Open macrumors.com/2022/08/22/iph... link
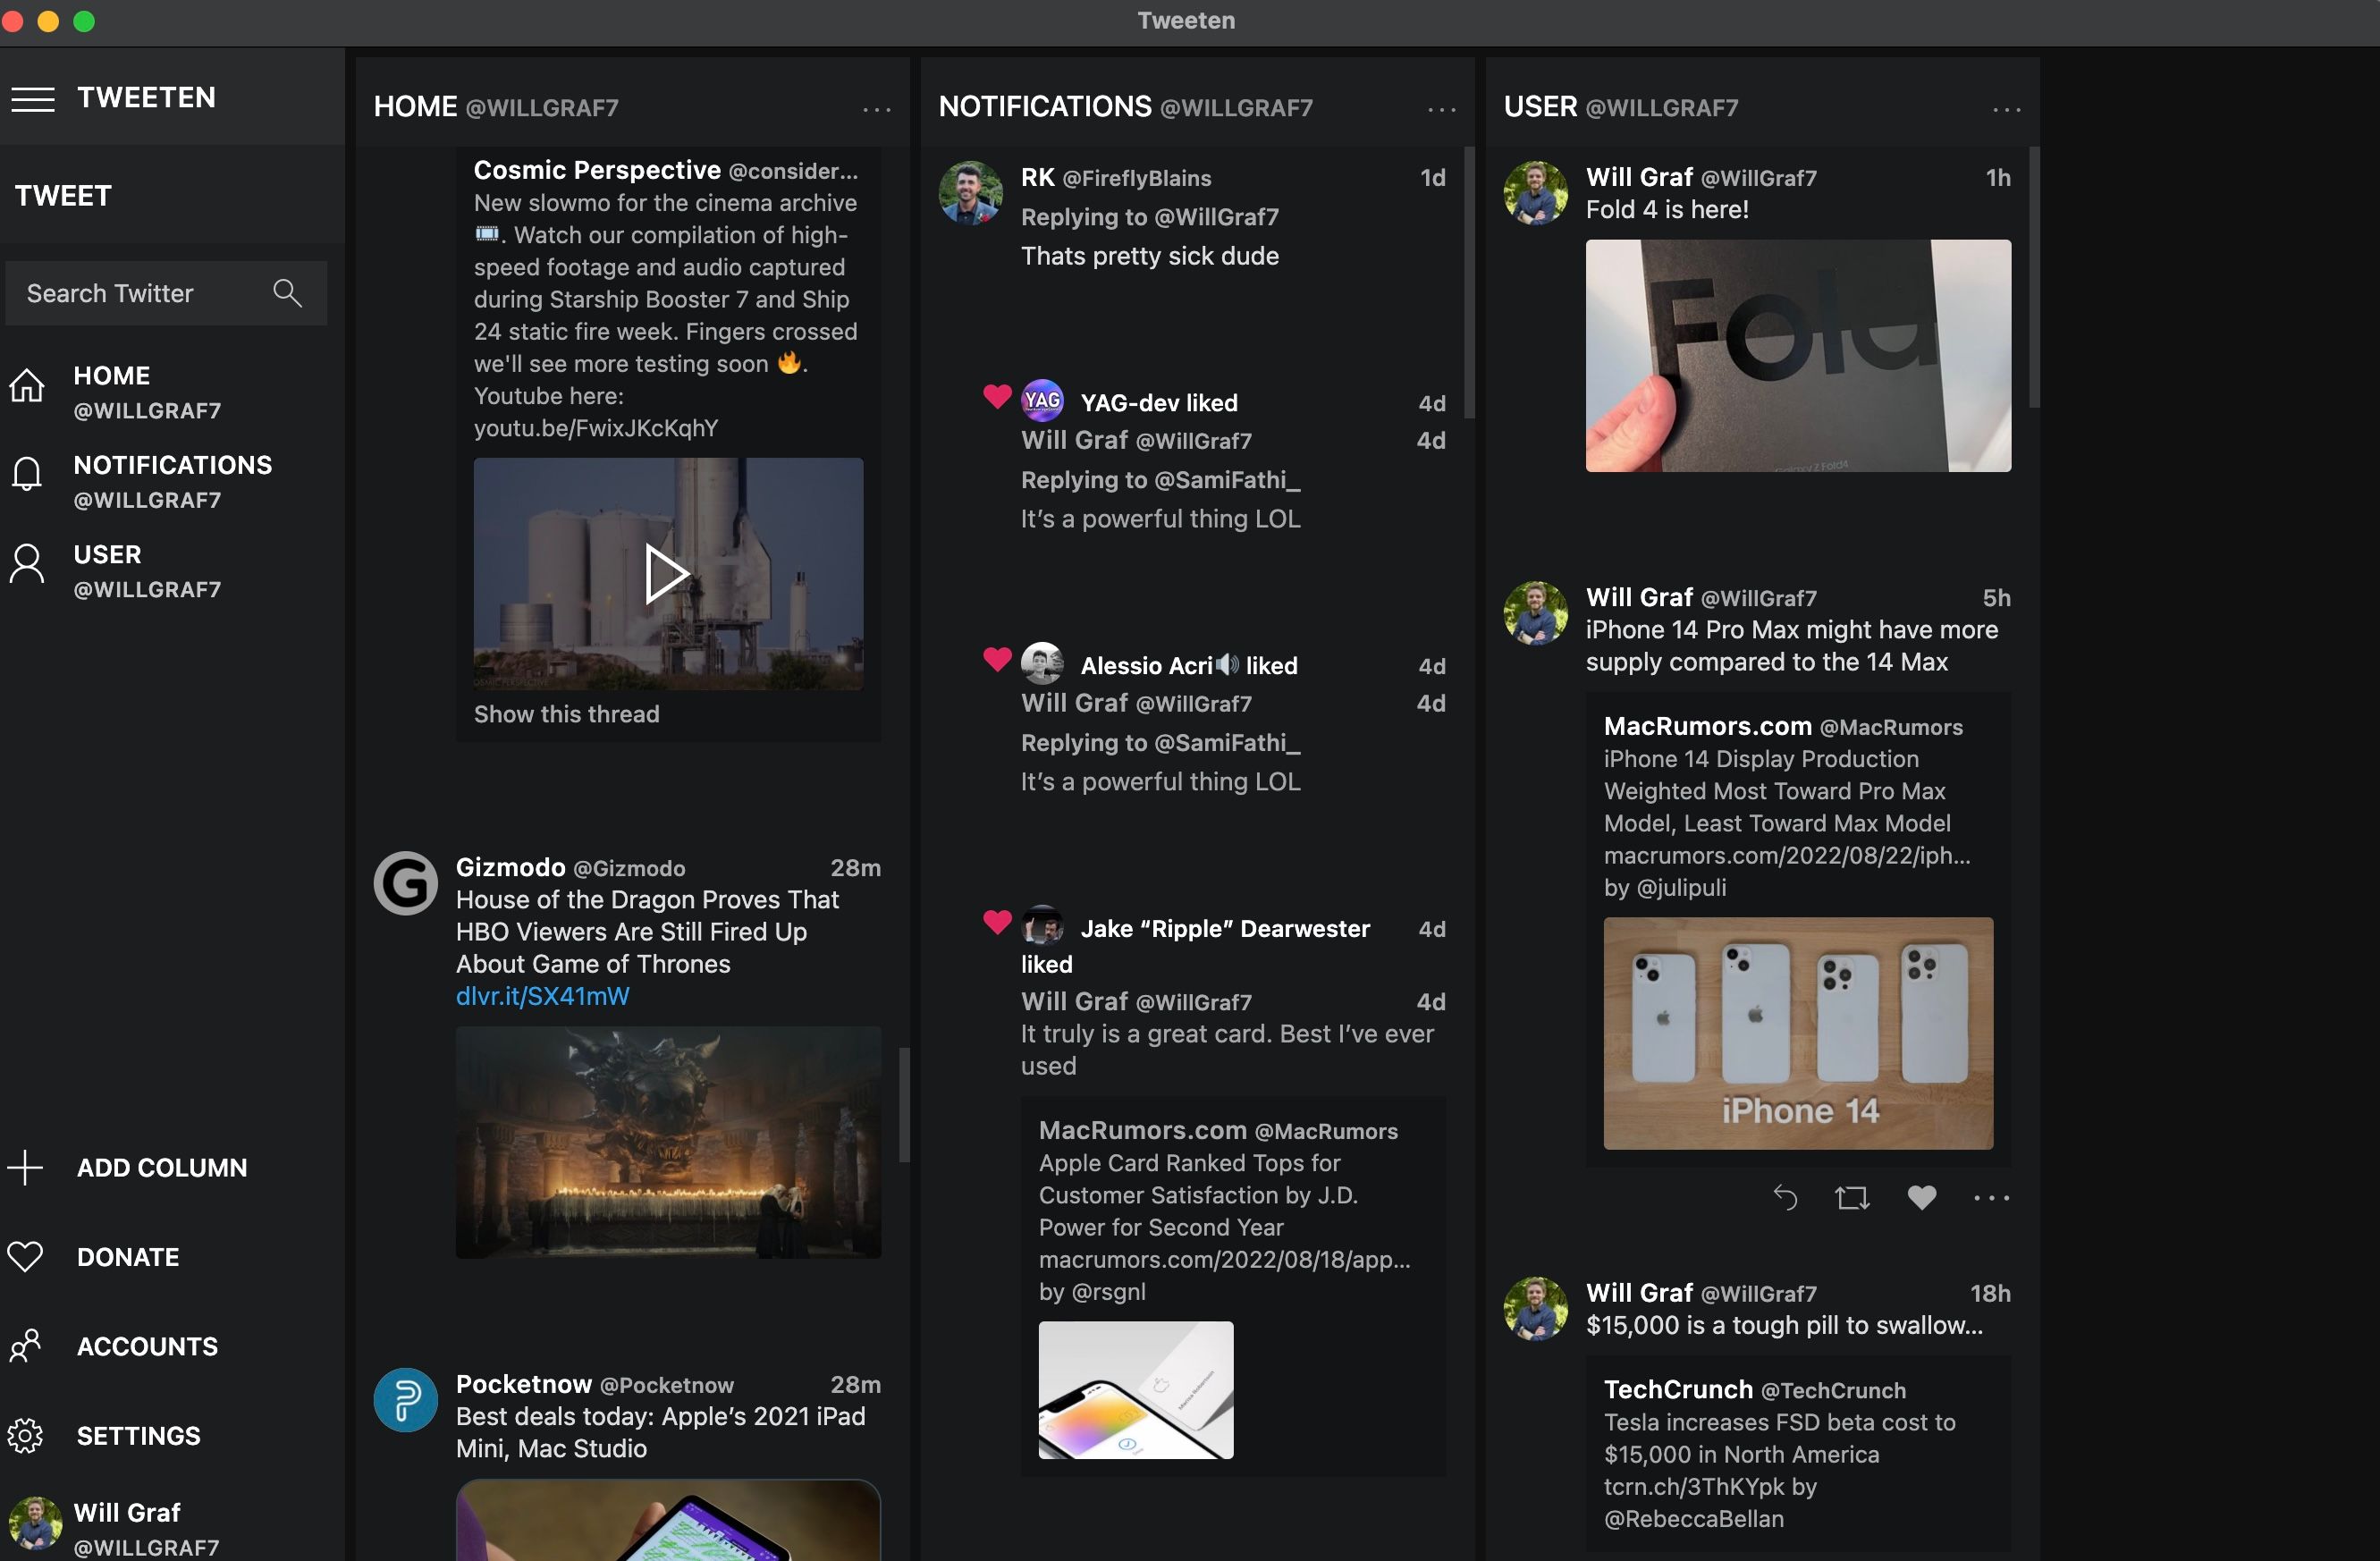Viewport: 2380px width, 1561px height. (1787, 855)
